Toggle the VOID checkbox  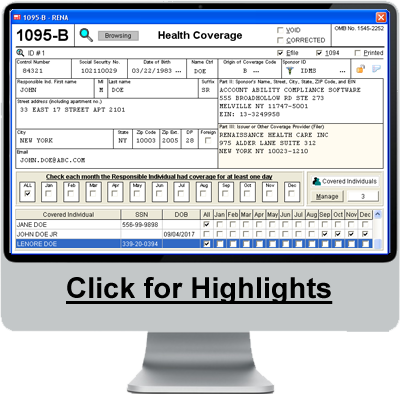click(x=280, y=30)
